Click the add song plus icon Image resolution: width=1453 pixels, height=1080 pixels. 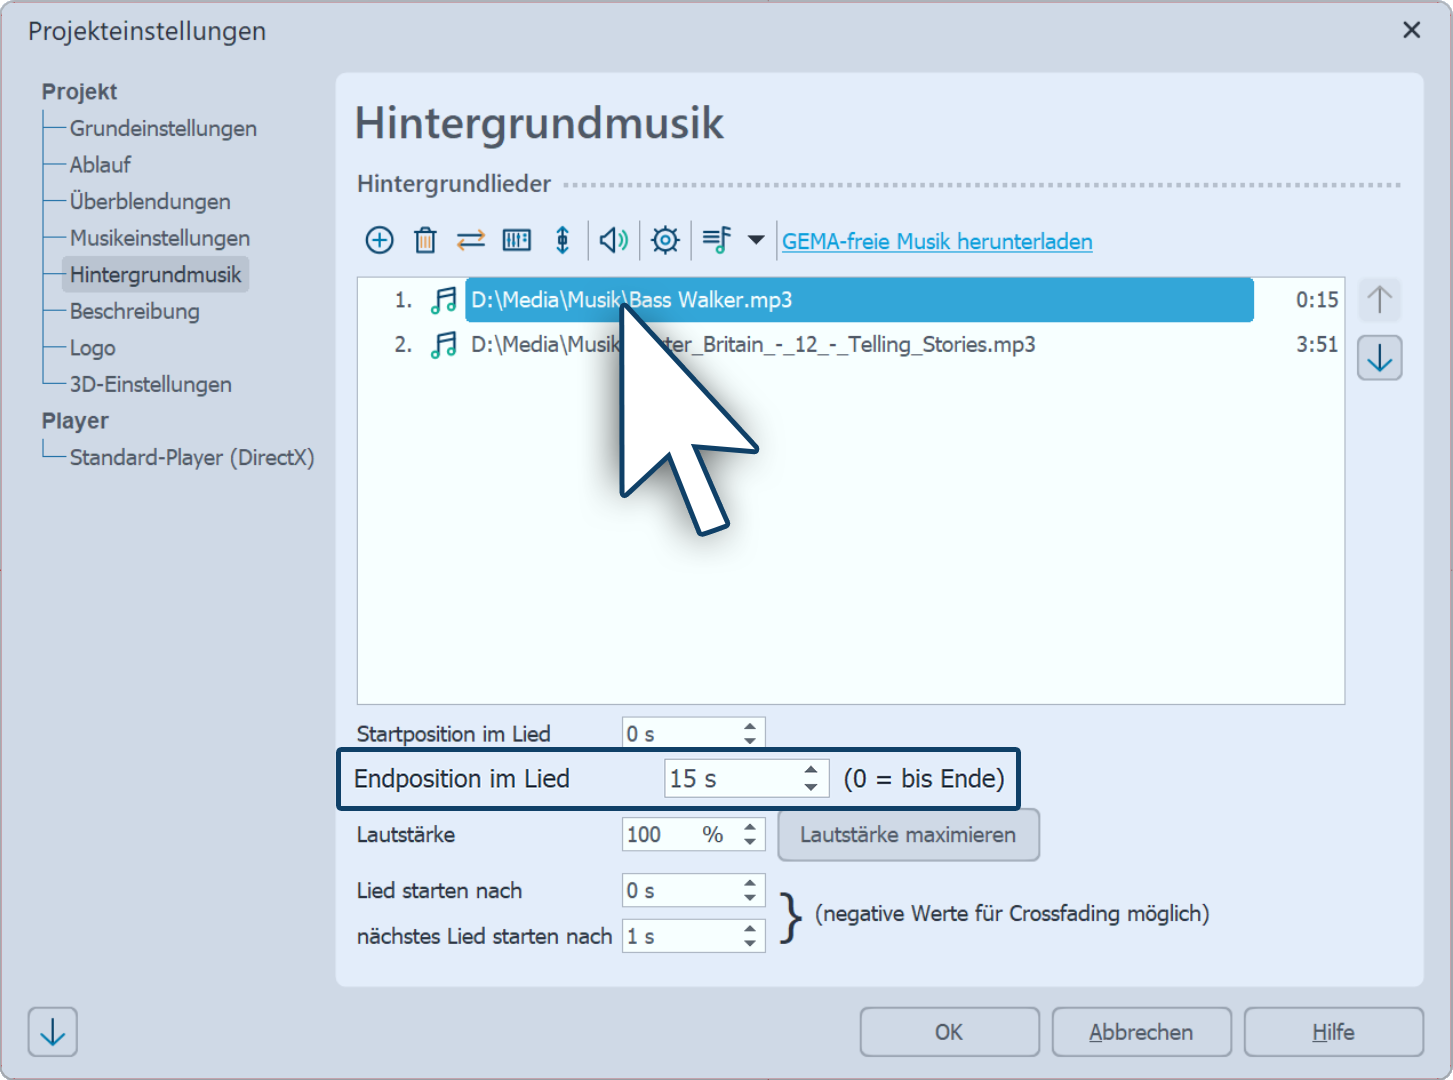pos(379,240)
